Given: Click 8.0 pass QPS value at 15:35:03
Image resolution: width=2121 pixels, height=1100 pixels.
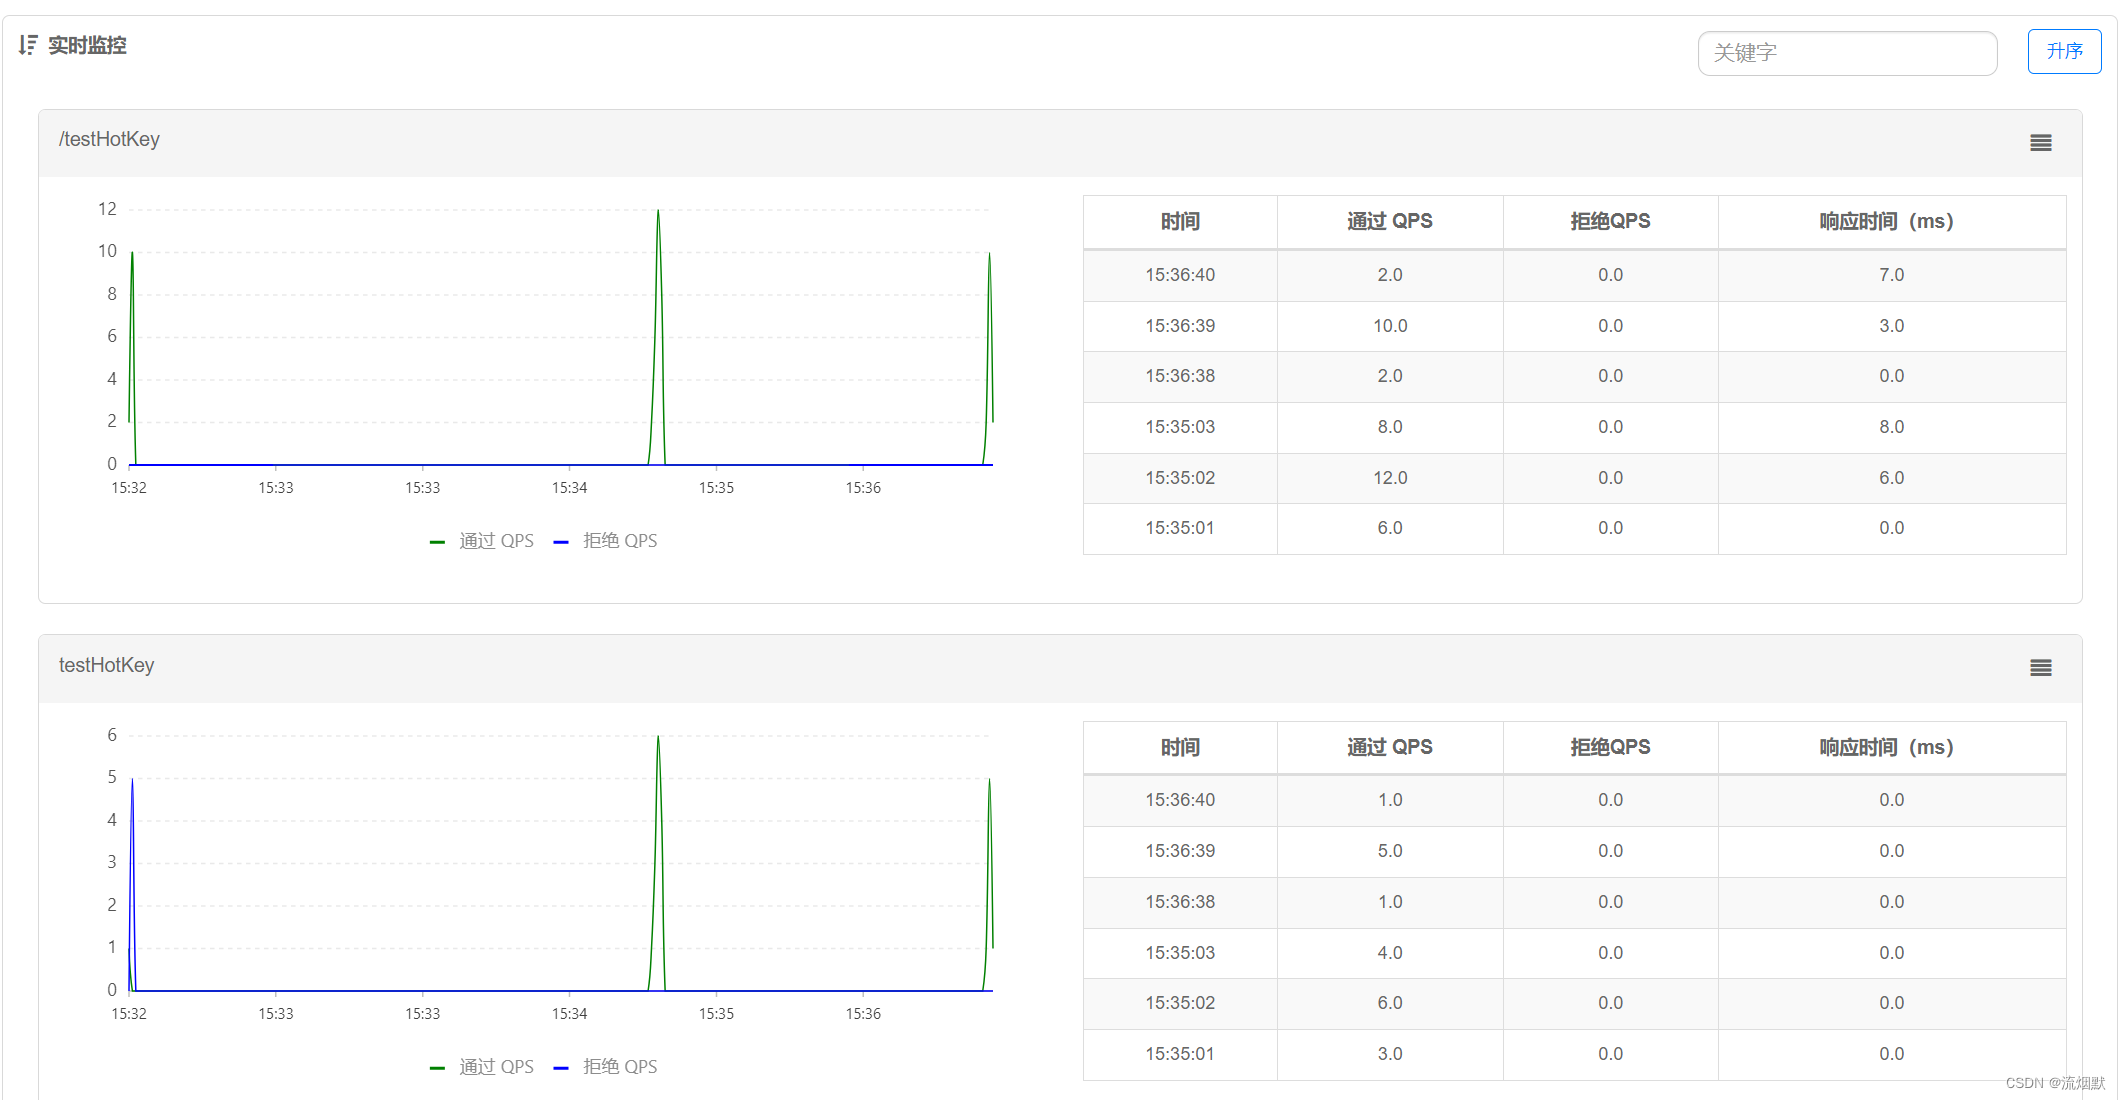Looking at the screenshot, I should (x=1390, y=427).
